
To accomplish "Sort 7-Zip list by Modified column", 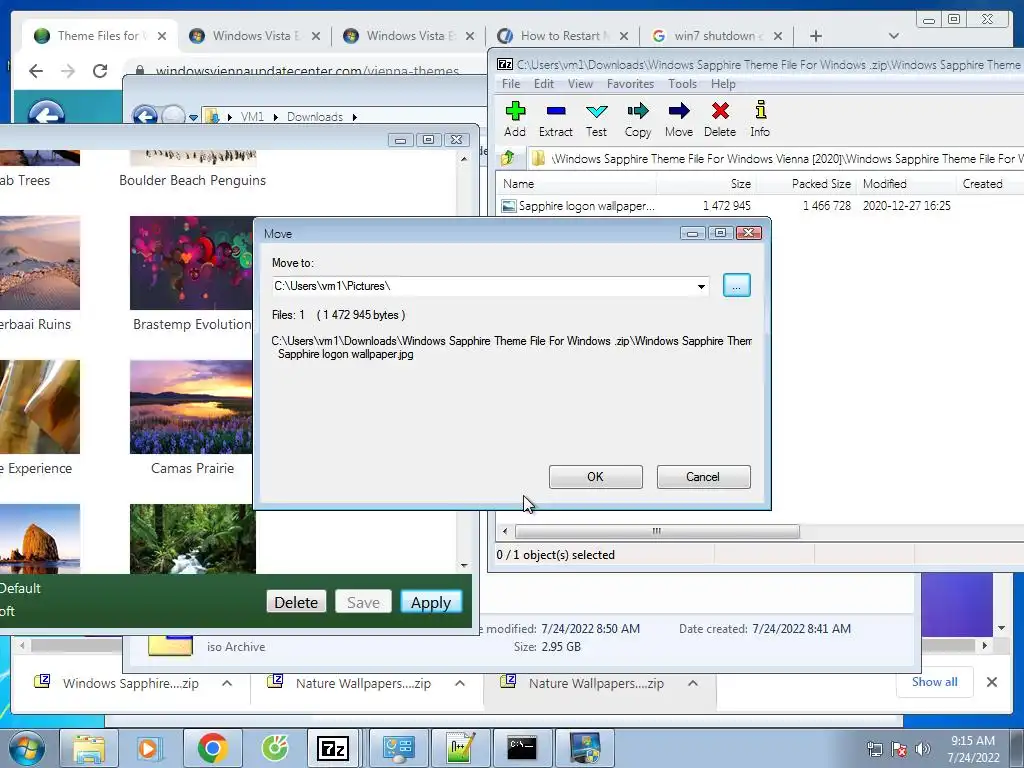I will [908, 184].
